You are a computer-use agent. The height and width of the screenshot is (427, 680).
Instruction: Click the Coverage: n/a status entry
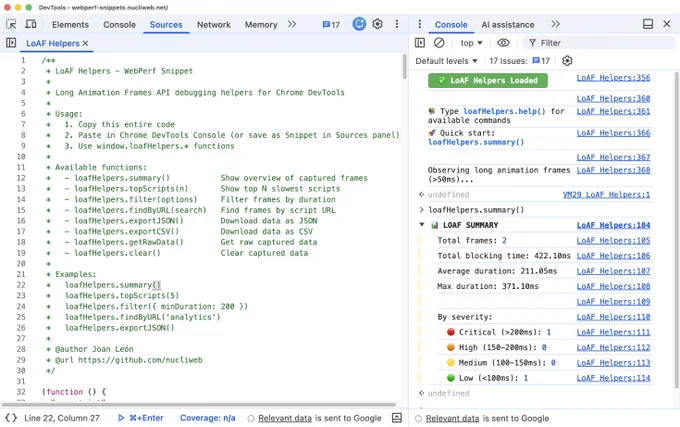(208, 418)
